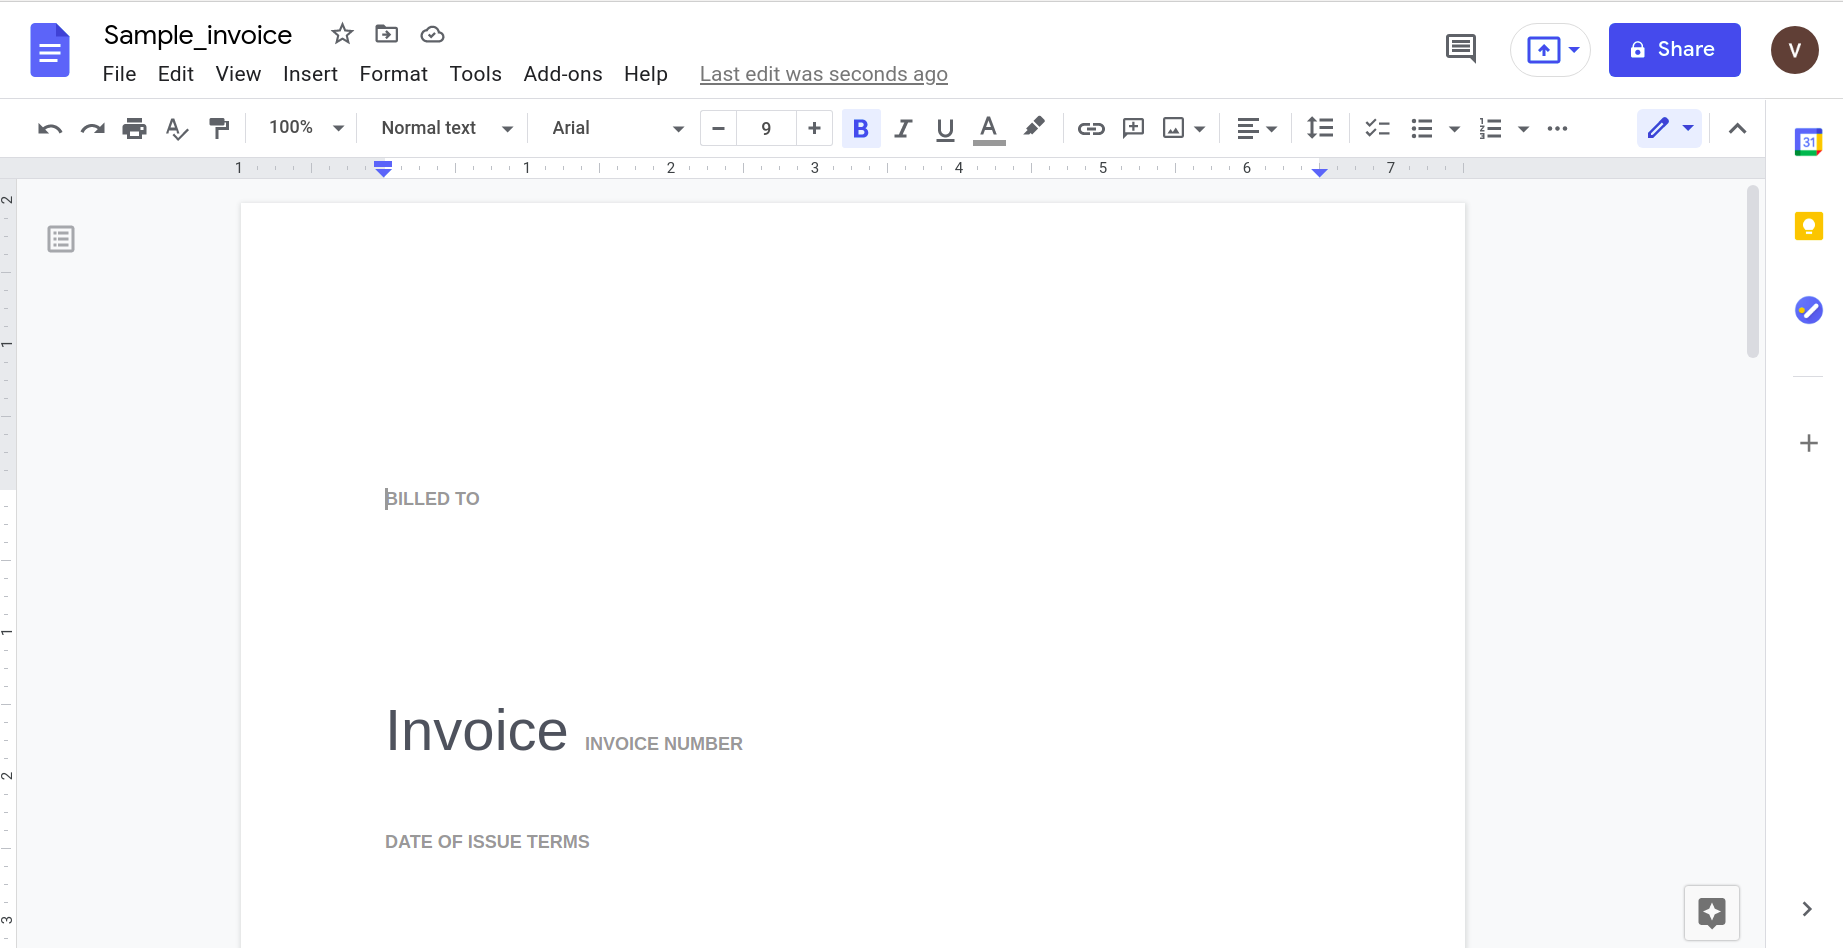Screen dimensions: 1843x948
Task: Open the font family dropdown
Action: [x=612, y=128]
